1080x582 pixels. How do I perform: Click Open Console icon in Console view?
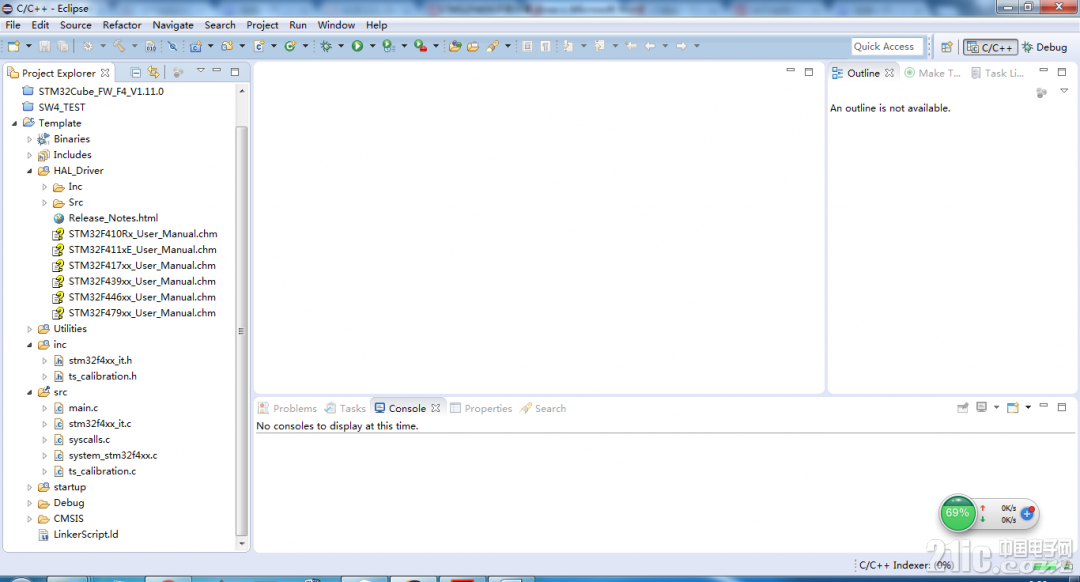[1012, 408]
